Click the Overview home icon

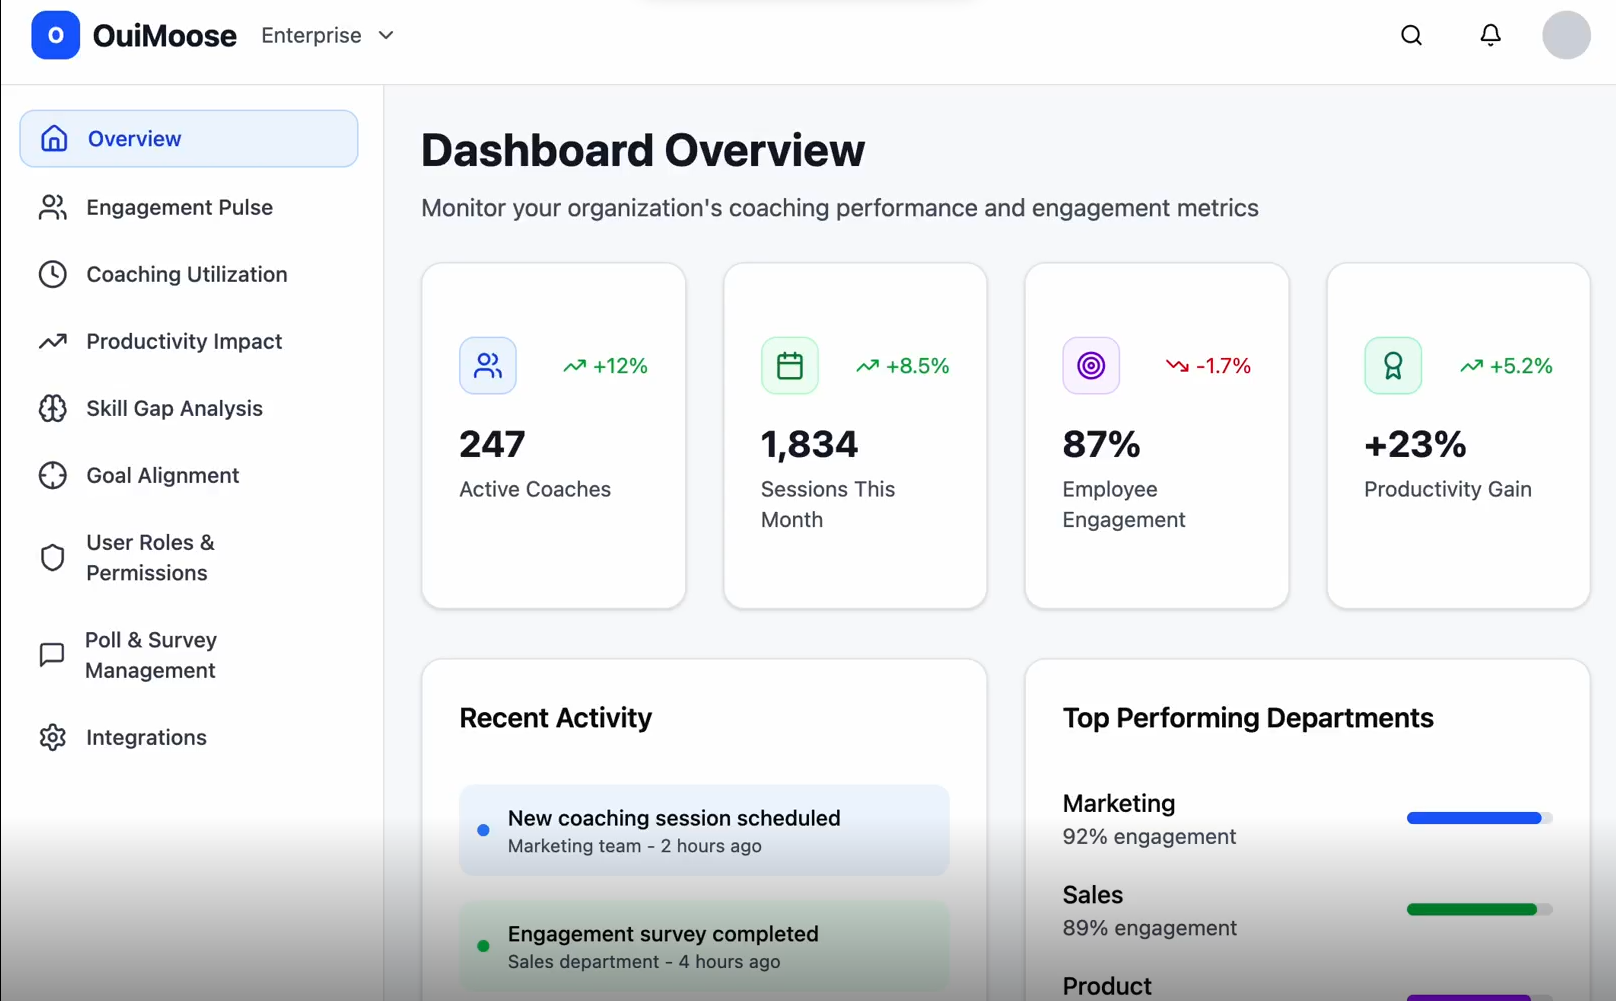click(54, 139)
